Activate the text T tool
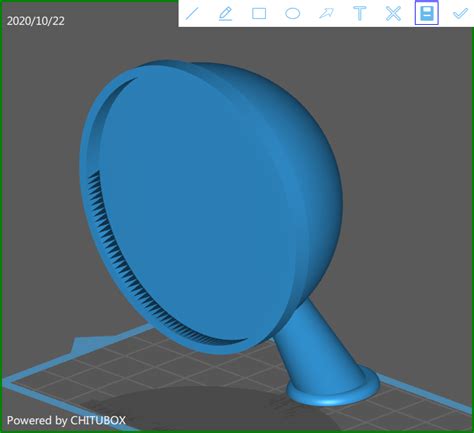This screenshot has width=474, height=433. [x=360, y=14]
